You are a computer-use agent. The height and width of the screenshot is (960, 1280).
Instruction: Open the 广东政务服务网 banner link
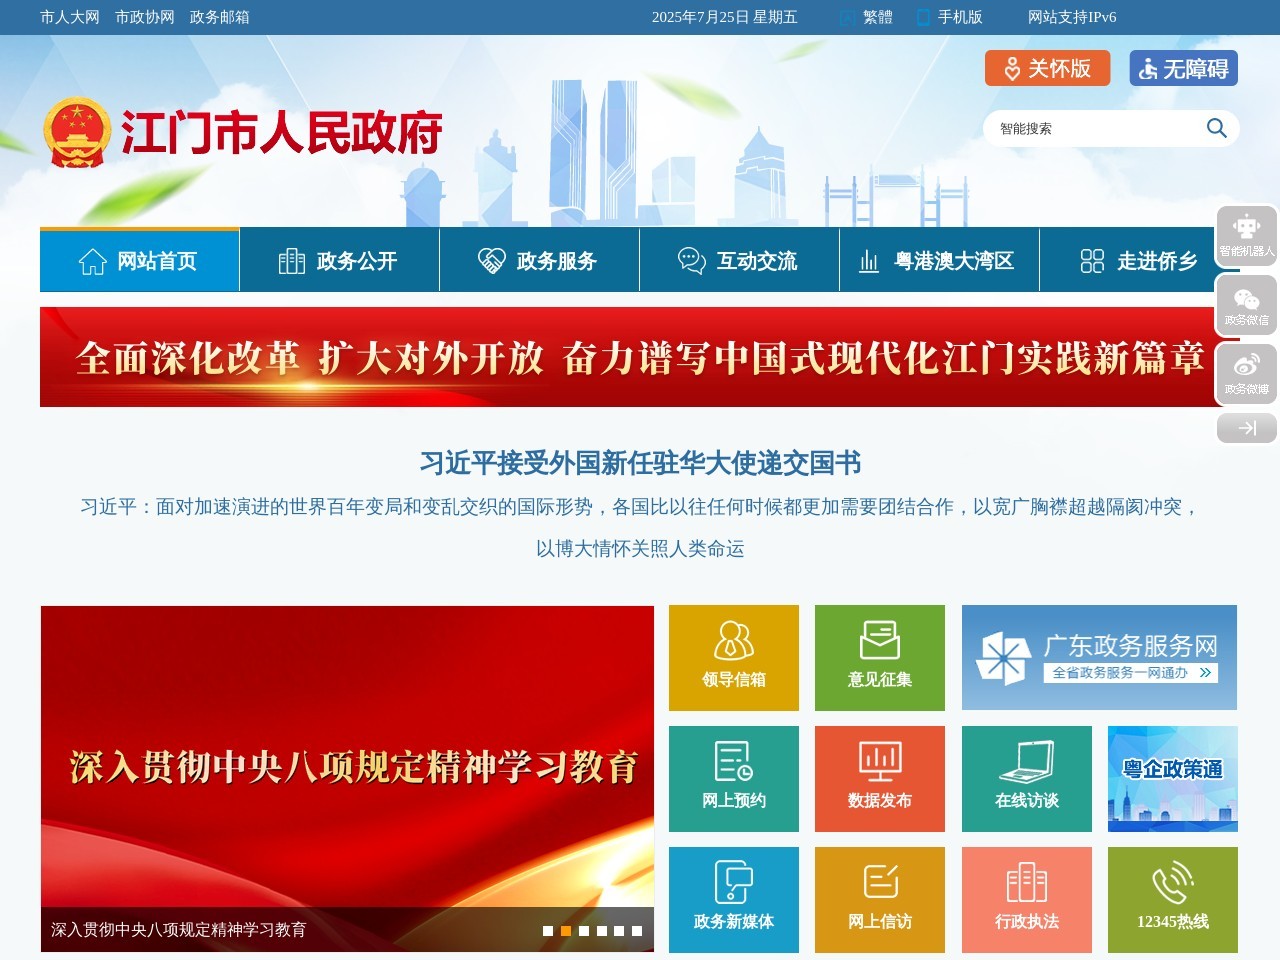click(x=1098, y=657)
